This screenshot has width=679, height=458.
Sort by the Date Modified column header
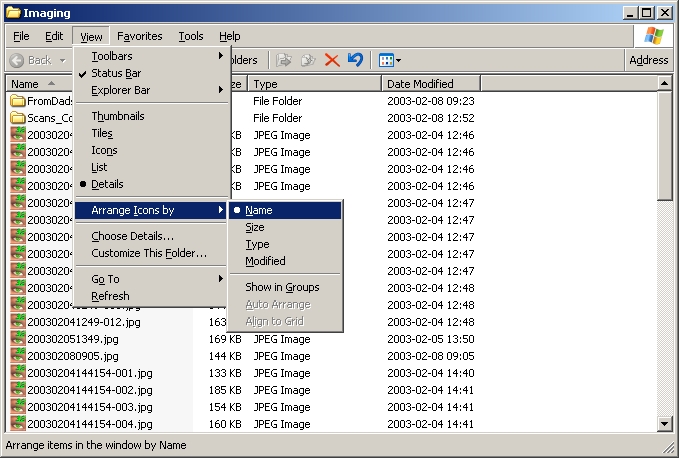pos(420,84)
